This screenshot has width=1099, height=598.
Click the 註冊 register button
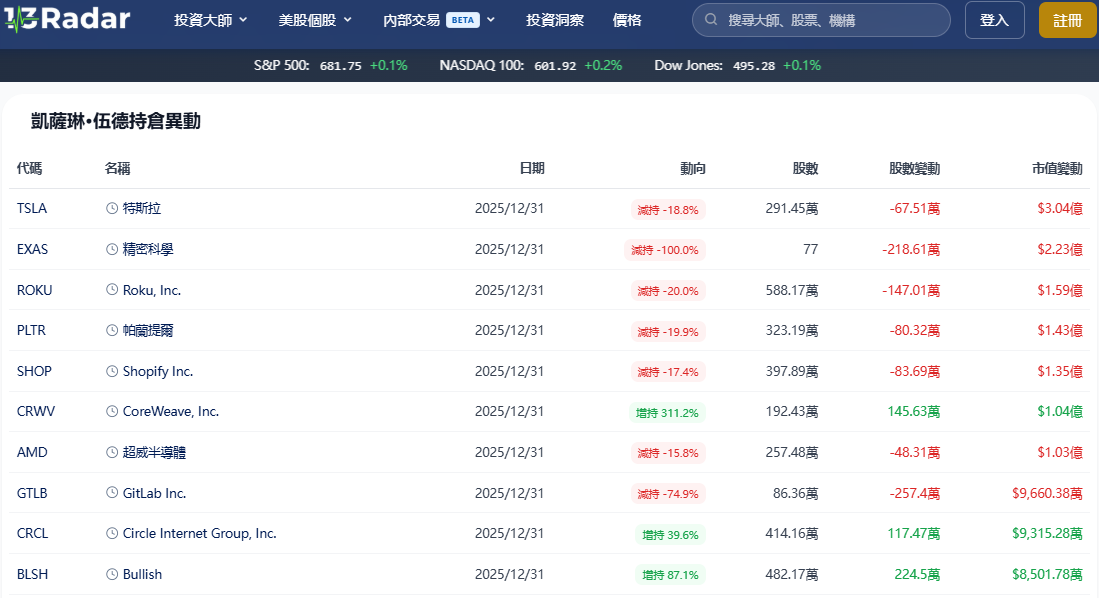1067,20
